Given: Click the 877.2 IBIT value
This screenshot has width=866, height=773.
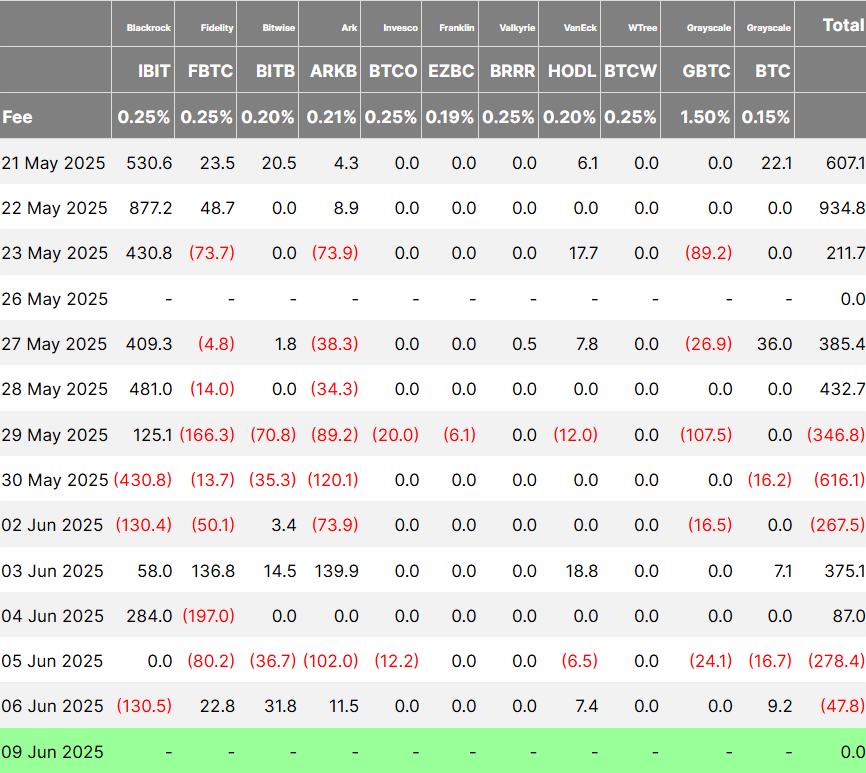Looking at the screenshot, I should tap(150, 208).
